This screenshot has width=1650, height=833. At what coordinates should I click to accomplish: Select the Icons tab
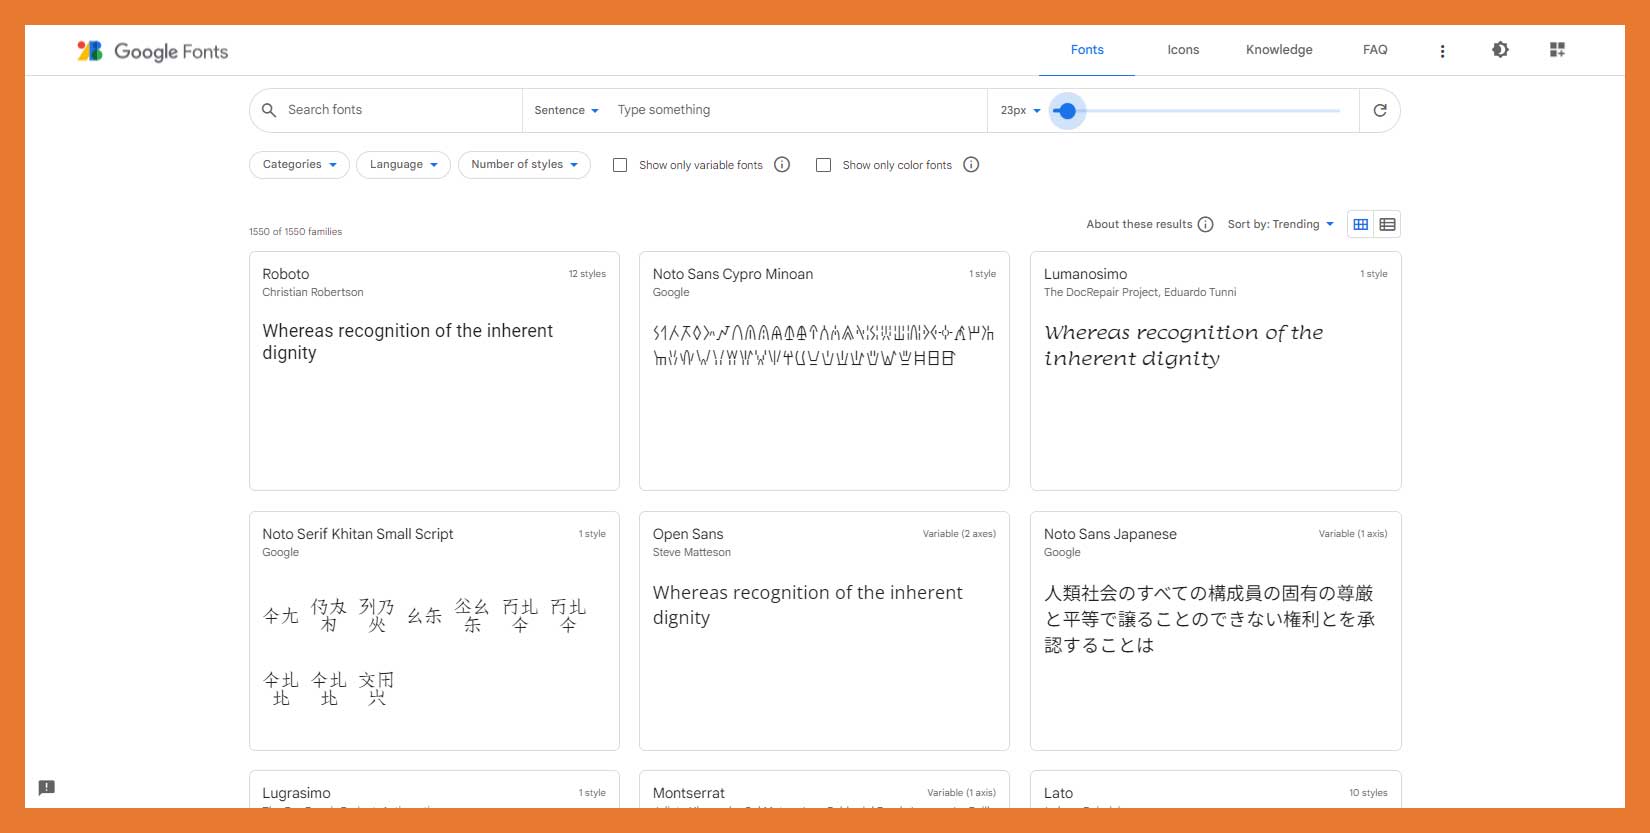(1183, 50)
